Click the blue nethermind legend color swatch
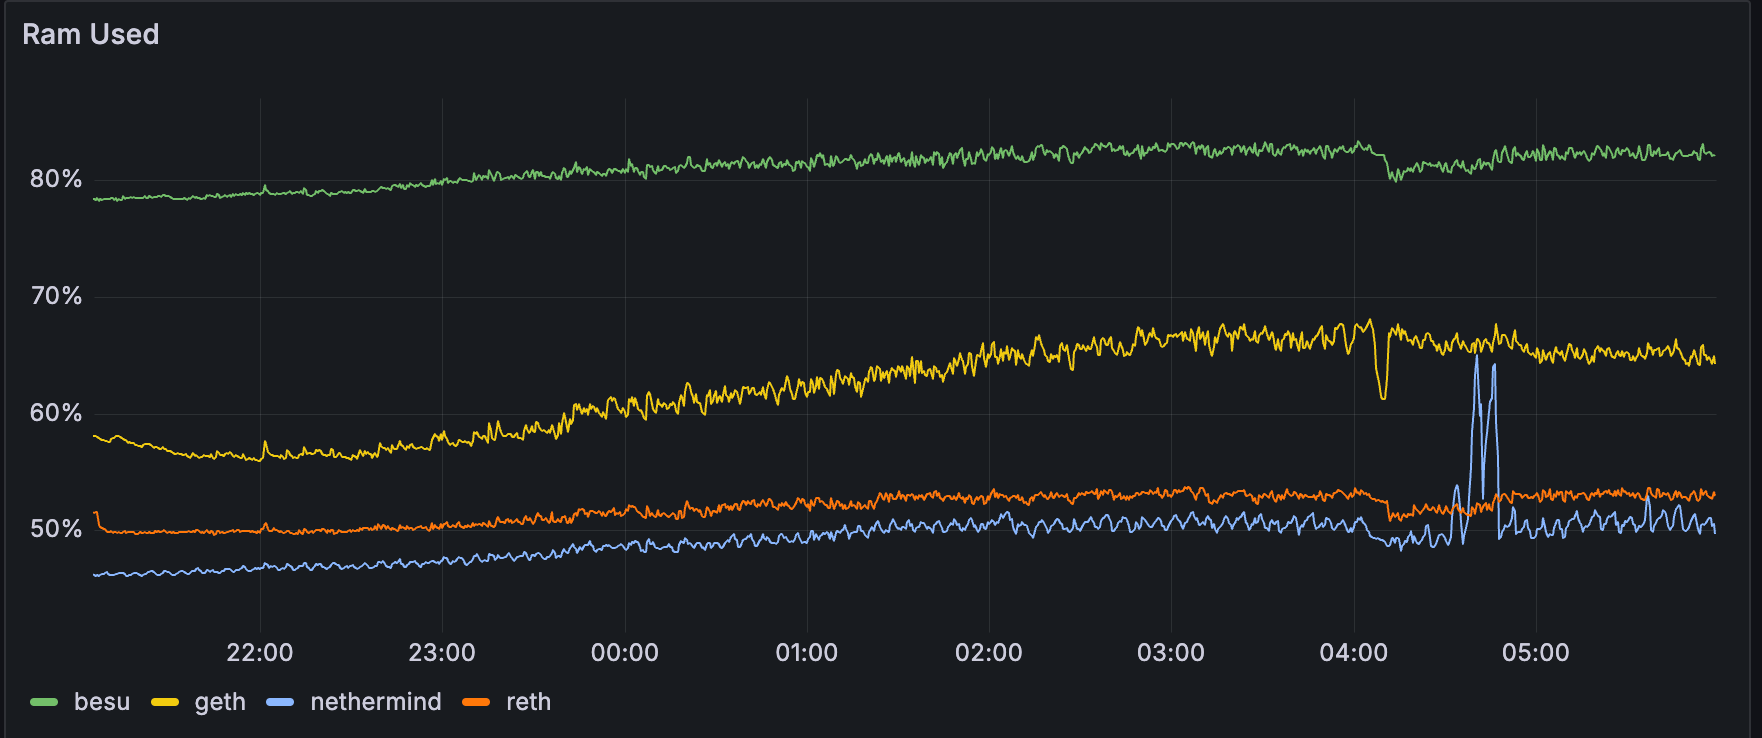1762x738 pixels. point(280,702)
